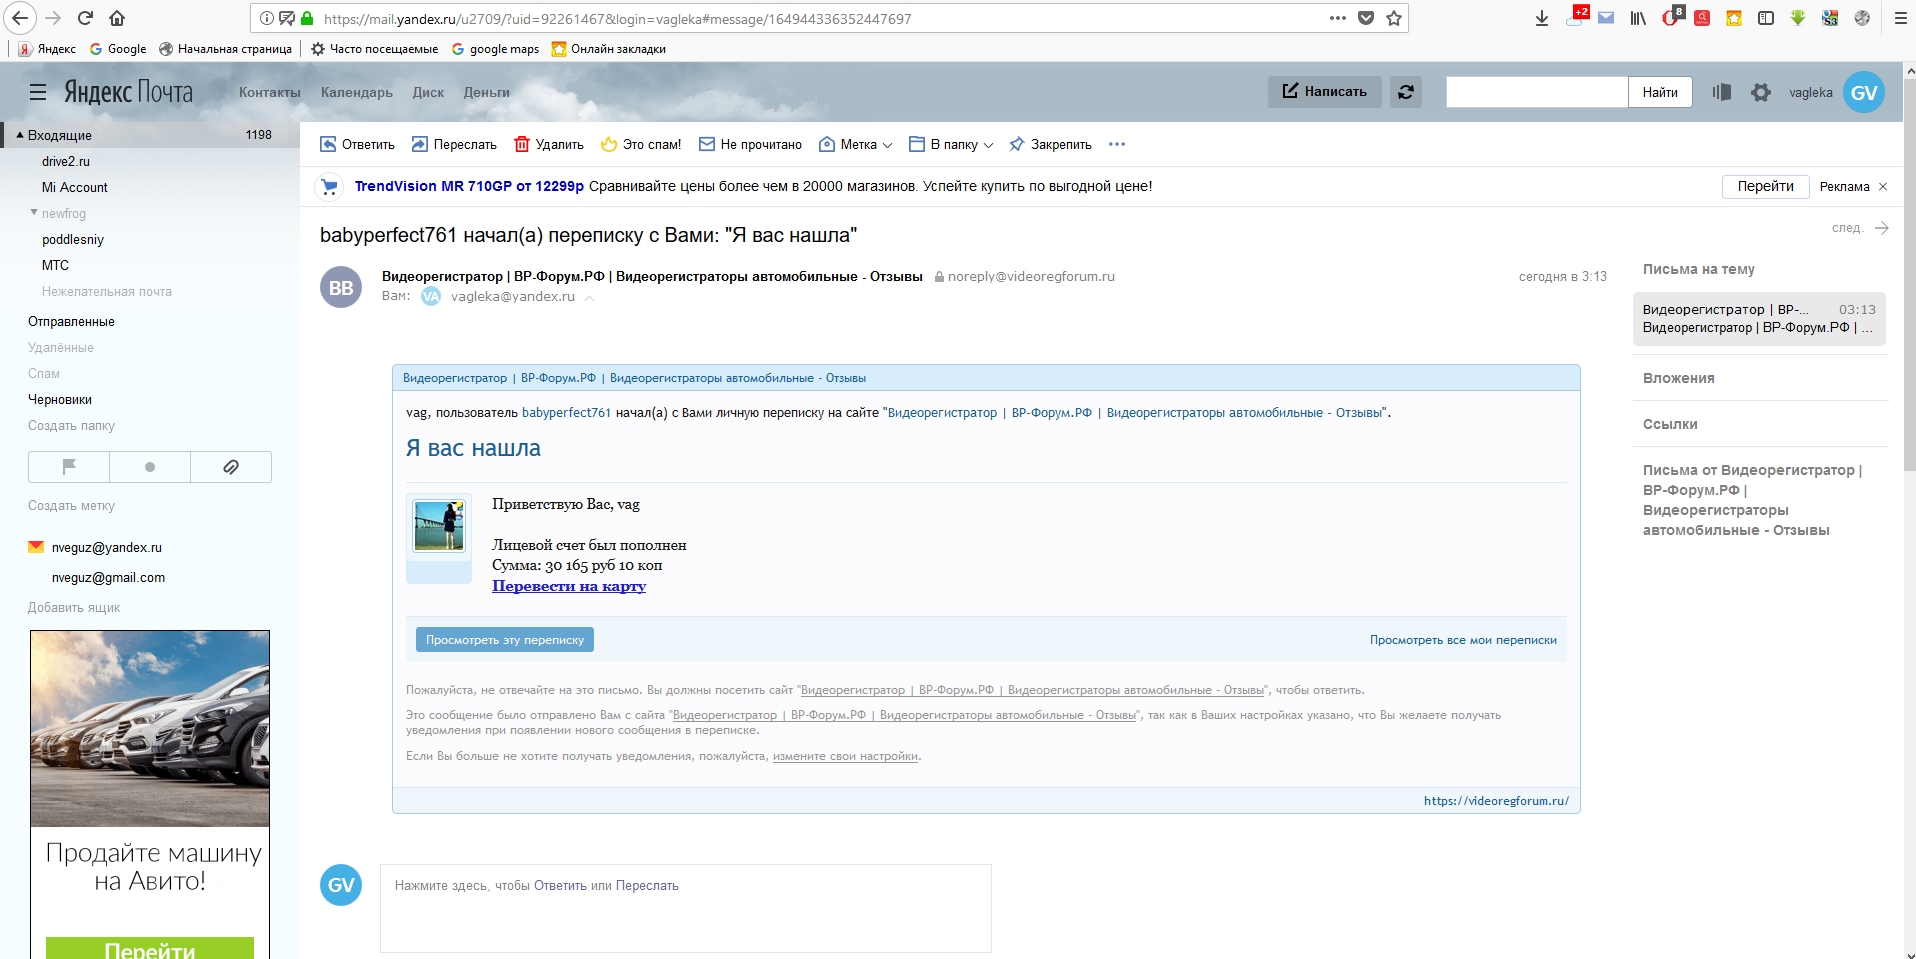Click the mail search input field

tap(1536, 92)
